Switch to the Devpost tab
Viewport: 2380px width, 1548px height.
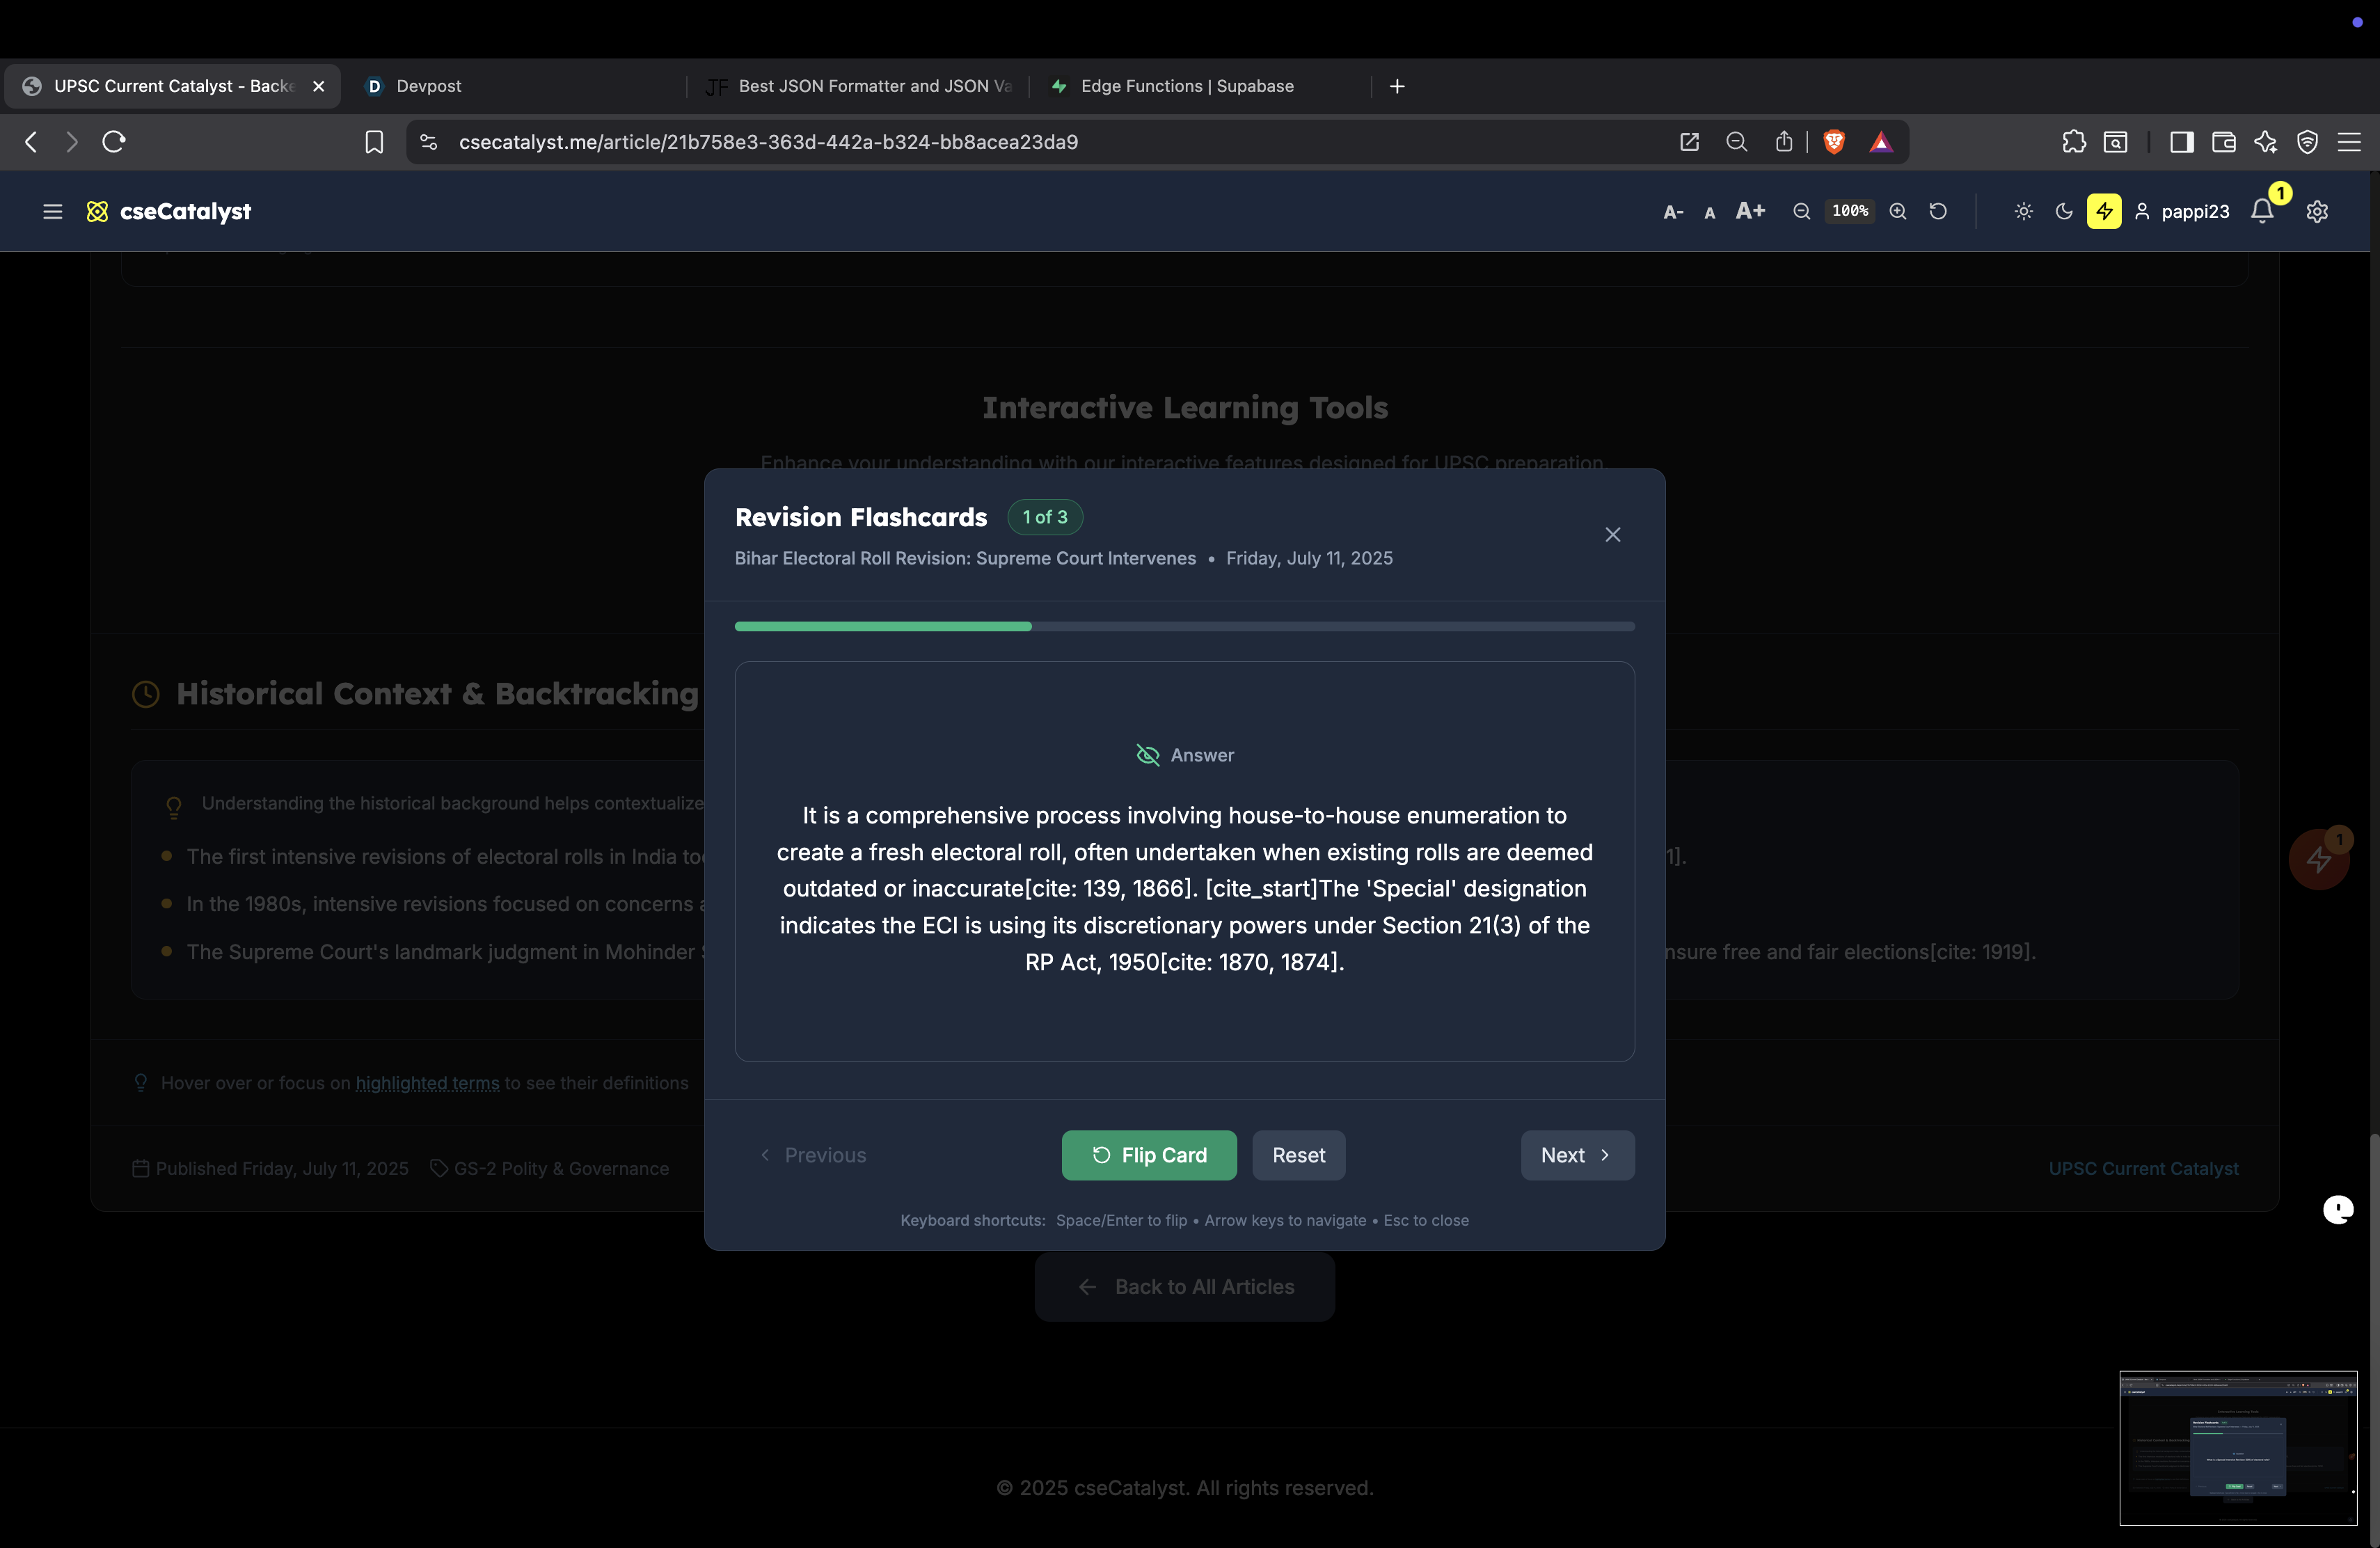428,86
